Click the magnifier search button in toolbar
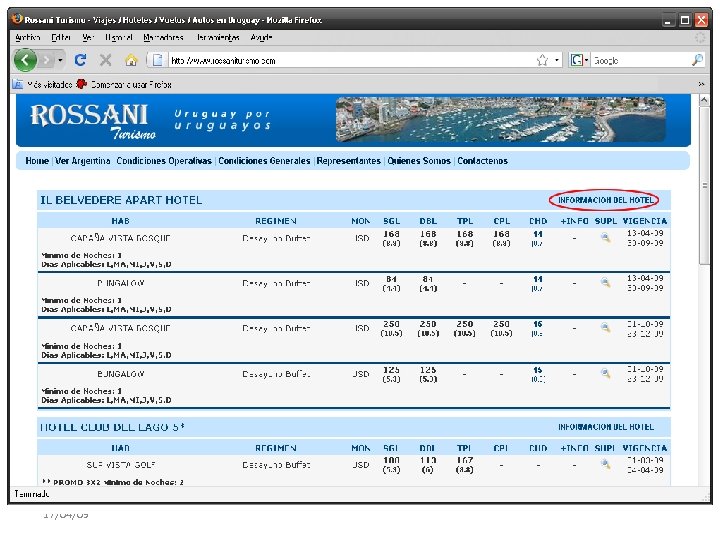This screenshot has height=540, width=720. pyautogui.click(x=697, y=60)
